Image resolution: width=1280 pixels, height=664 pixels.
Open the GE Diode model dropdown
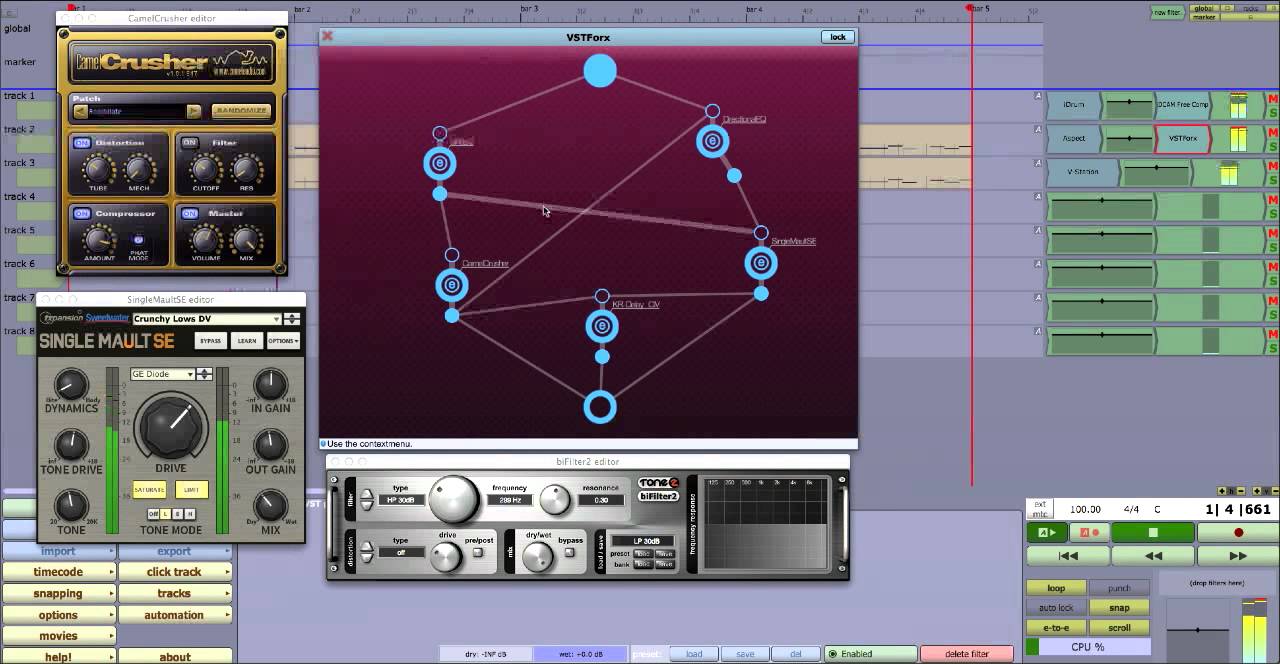[162, 374]
